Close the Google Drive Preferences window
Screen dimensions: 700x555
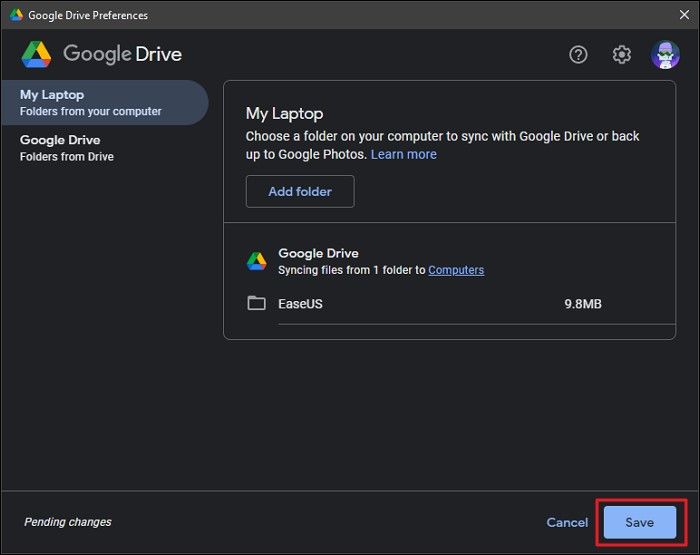tap(683, 15)
